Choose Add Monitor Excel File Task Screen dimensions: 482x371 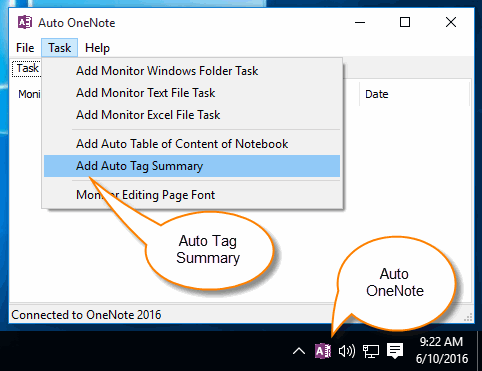192,115
